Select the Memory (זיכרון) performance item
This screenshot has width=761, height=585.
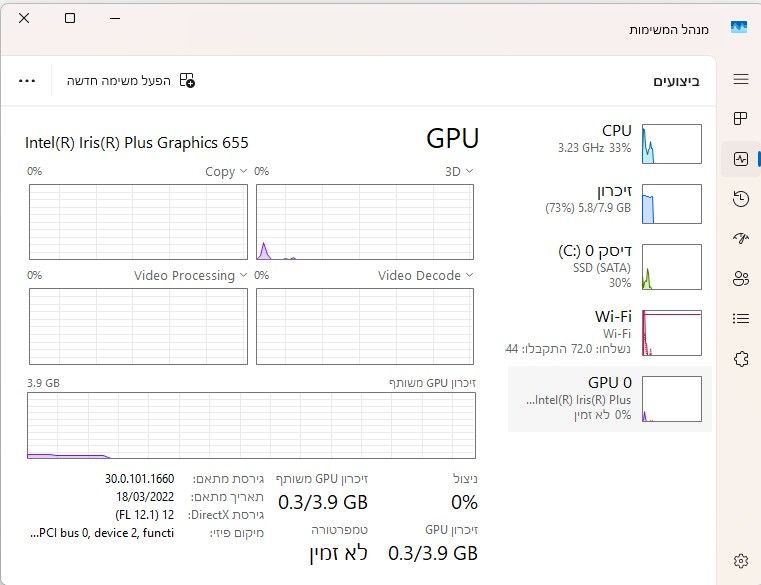click(610, 204)
